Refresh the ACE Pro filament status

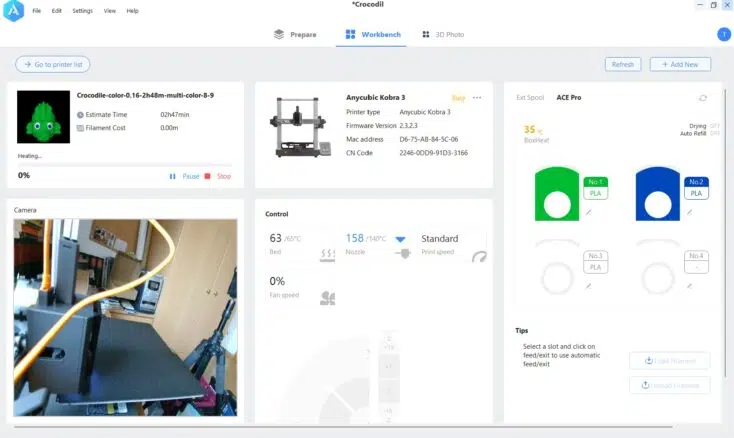[703, 98]
